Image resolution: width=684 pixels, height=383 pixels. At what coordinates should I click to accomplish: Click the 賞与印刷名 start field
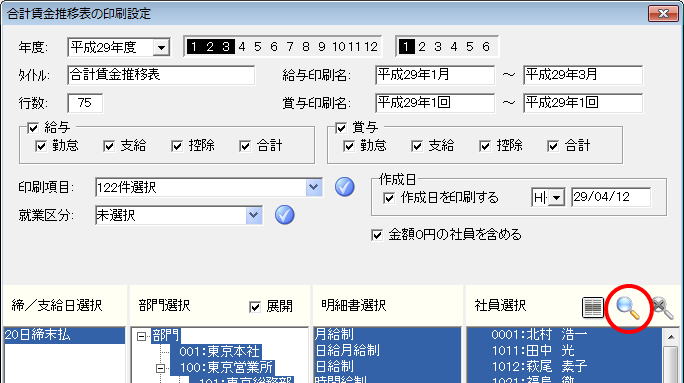tap(434, 103)
